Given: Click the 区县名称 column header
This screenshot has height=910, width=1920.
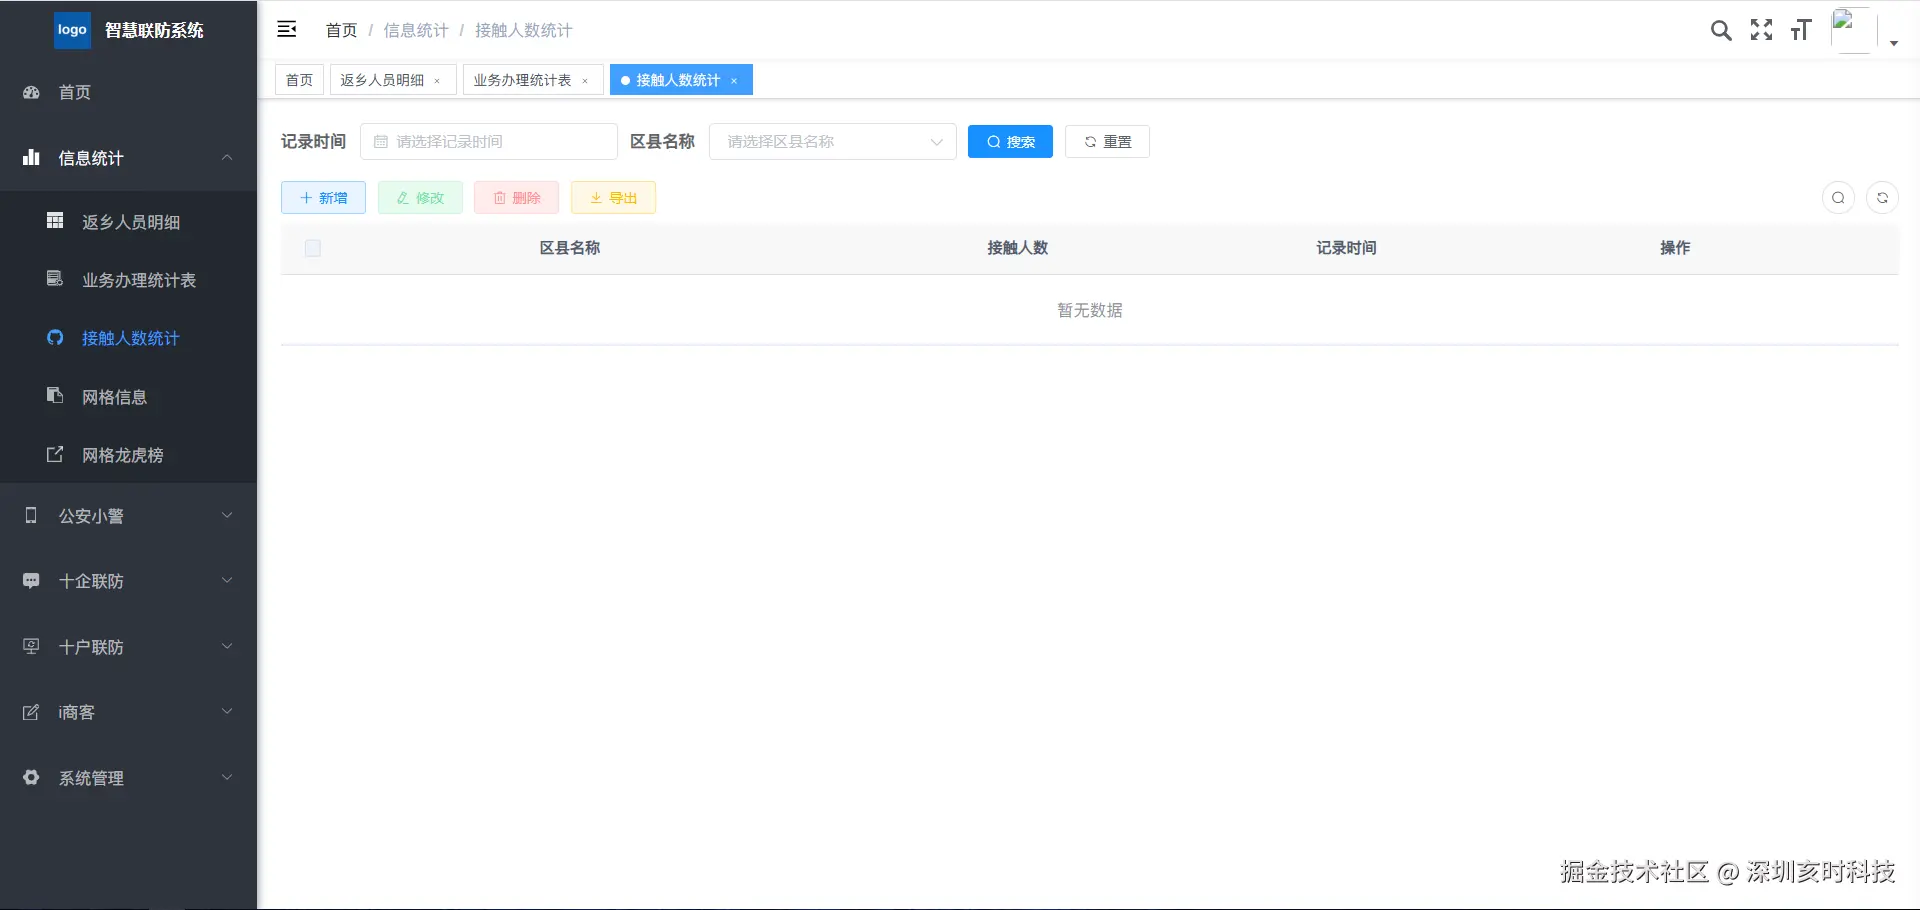Looking at the screenshot, I should 570,248.
